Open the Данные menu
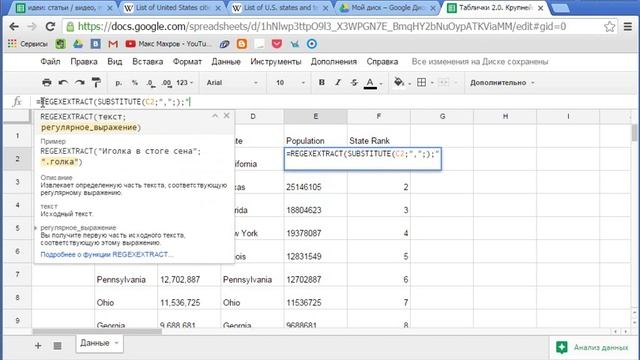This screenshot has width=640, height=360. pyautogui.click(x=226, y=62)
